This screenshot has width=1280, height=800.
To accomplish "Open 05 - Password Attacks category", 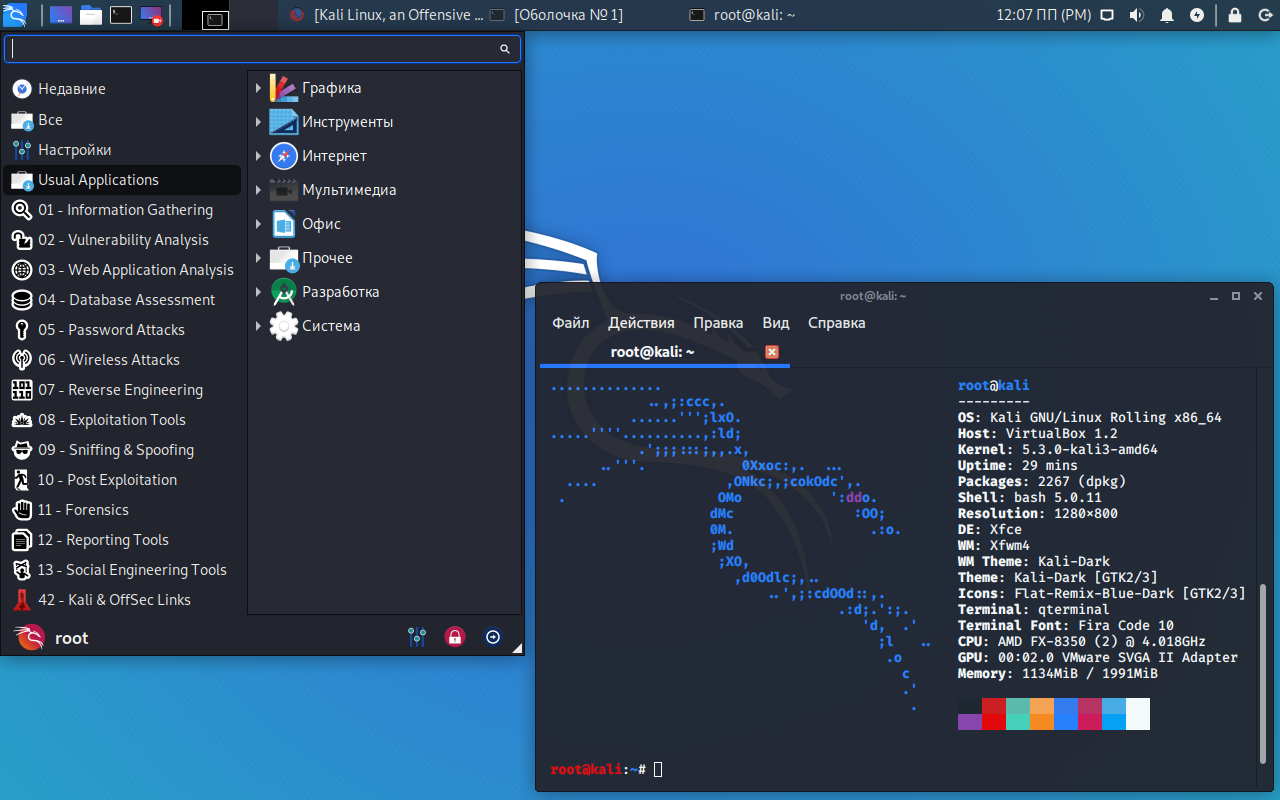I will 122,330.
